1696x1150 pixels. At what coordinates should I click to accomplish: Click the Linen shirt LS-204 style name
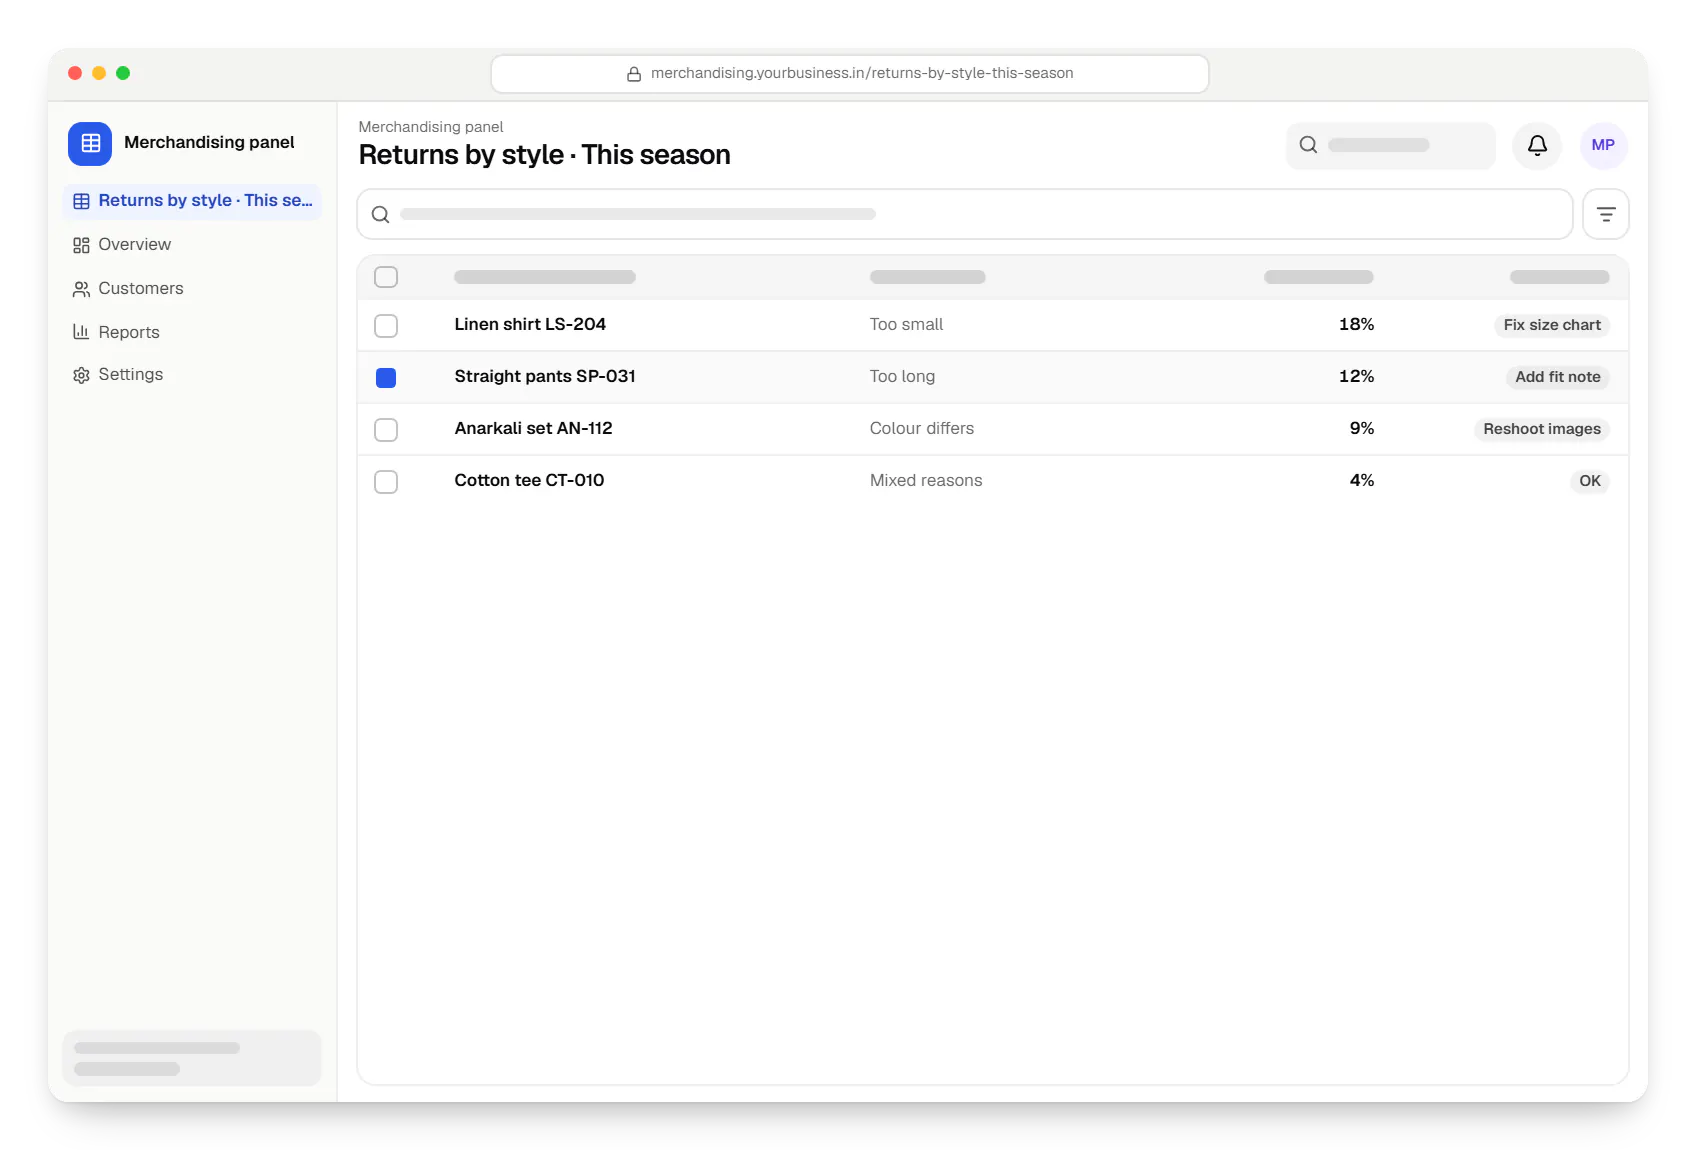(x=530, y=324)
